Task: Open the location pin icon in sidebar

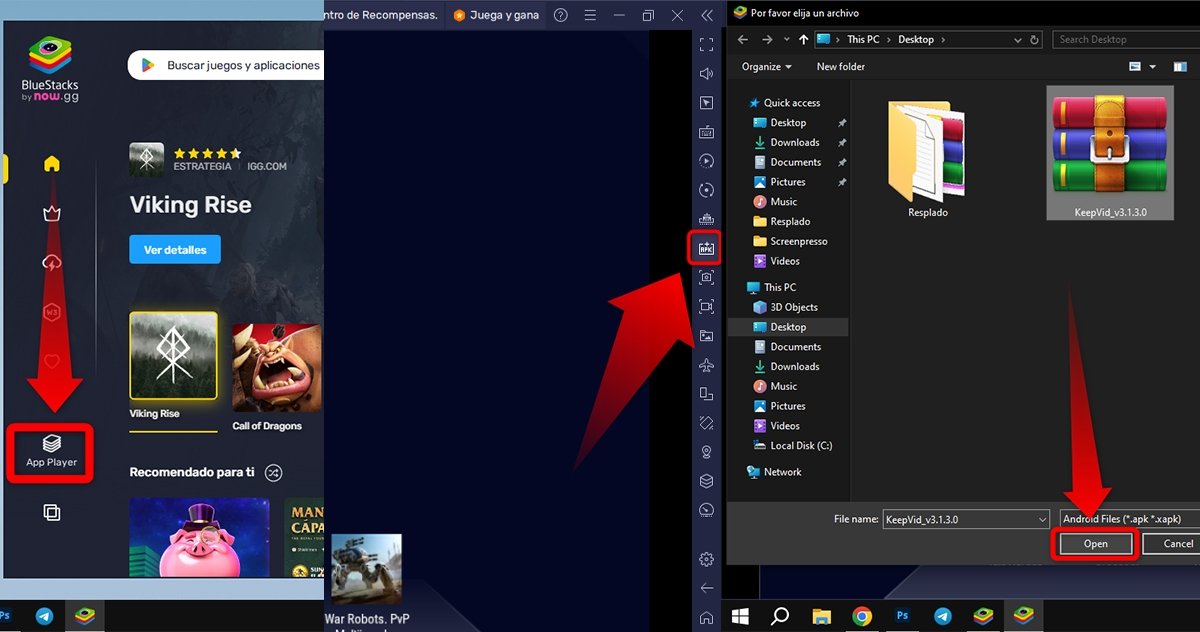Action: (x=706, y=452)
